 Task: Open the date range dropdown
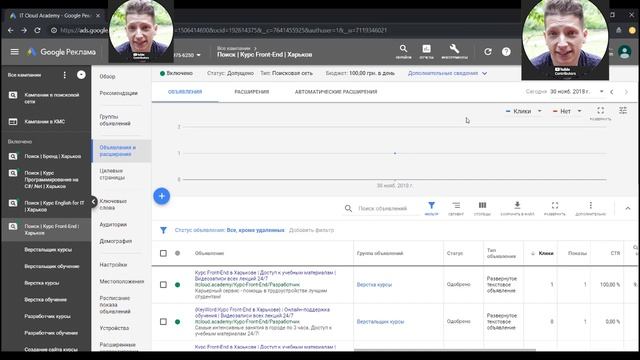(576, 91)
